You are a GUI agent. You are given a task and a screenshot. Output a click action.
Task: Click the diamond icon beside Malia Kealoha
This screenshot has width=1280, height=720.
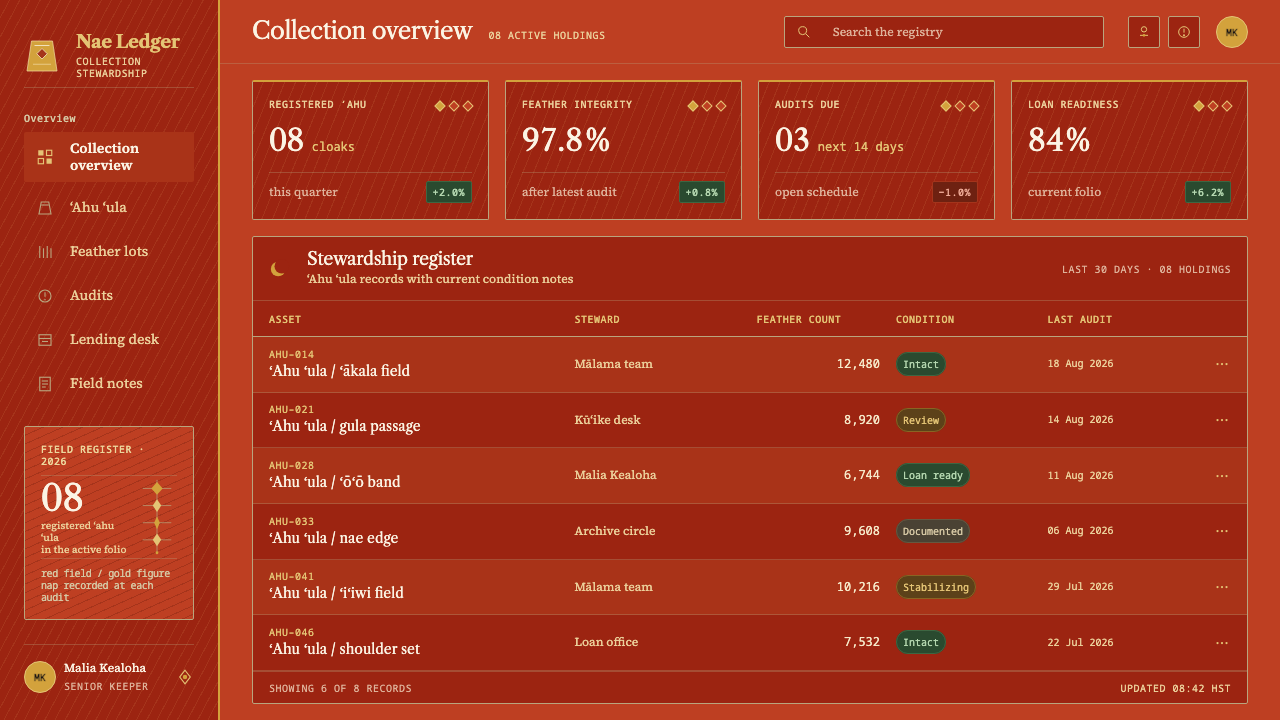185,677
